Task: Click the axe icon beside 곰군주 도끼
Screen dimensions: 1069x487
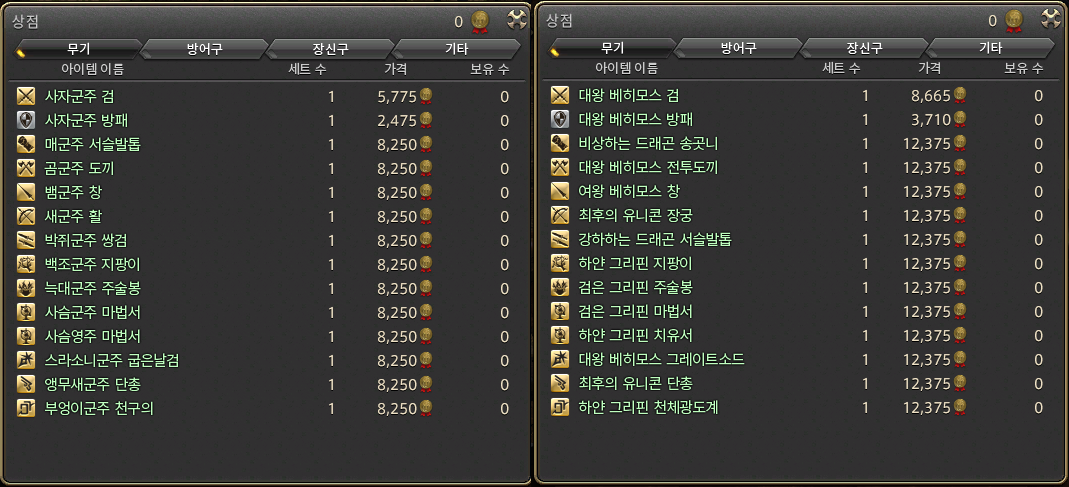Action: click(26, 168)
